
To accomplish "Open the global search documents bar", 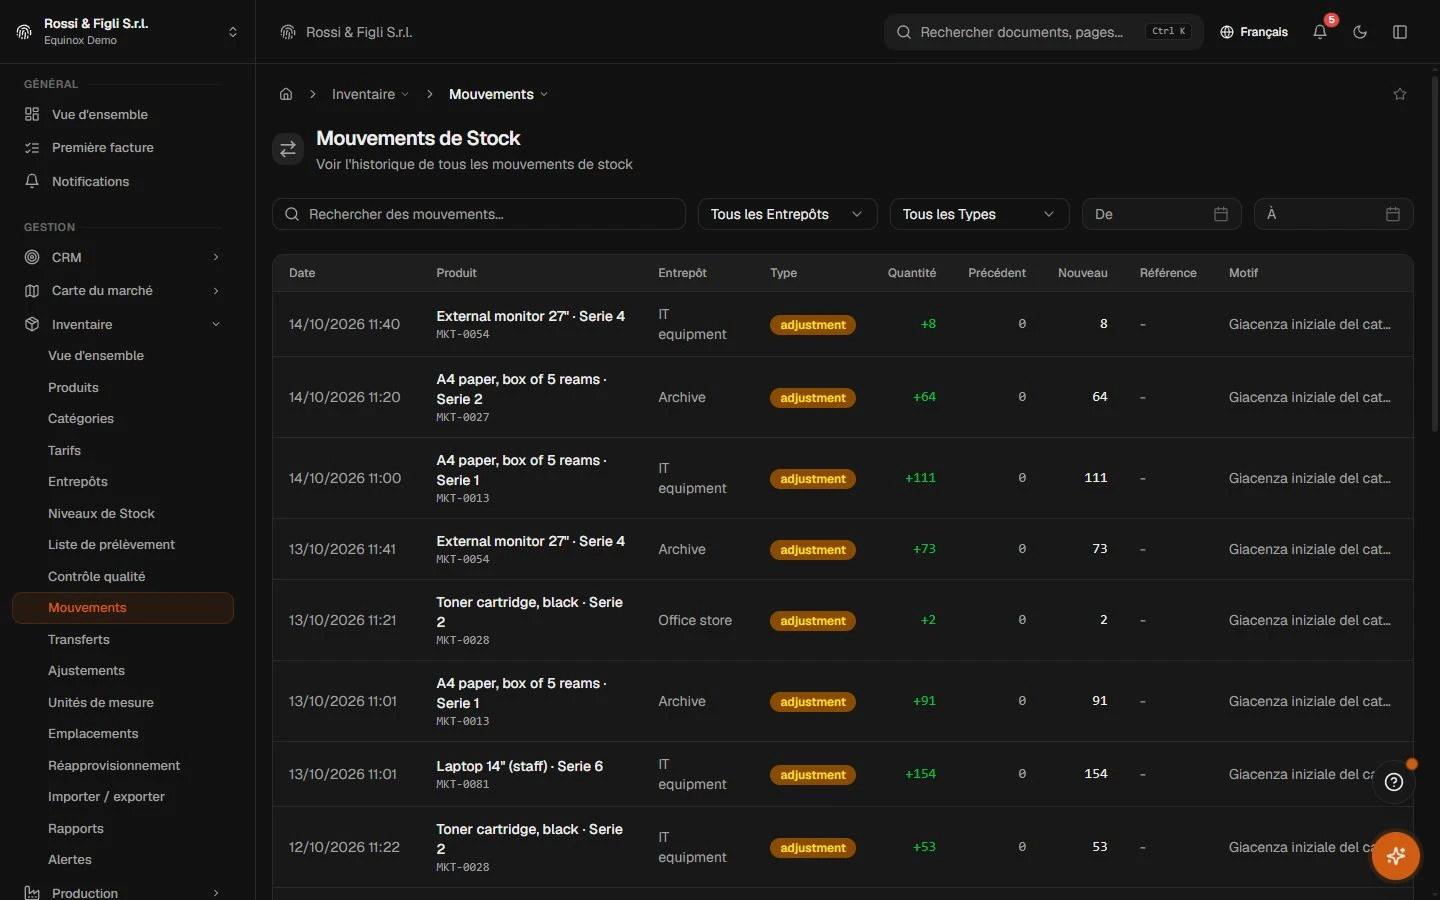I will click(1043, 32).
